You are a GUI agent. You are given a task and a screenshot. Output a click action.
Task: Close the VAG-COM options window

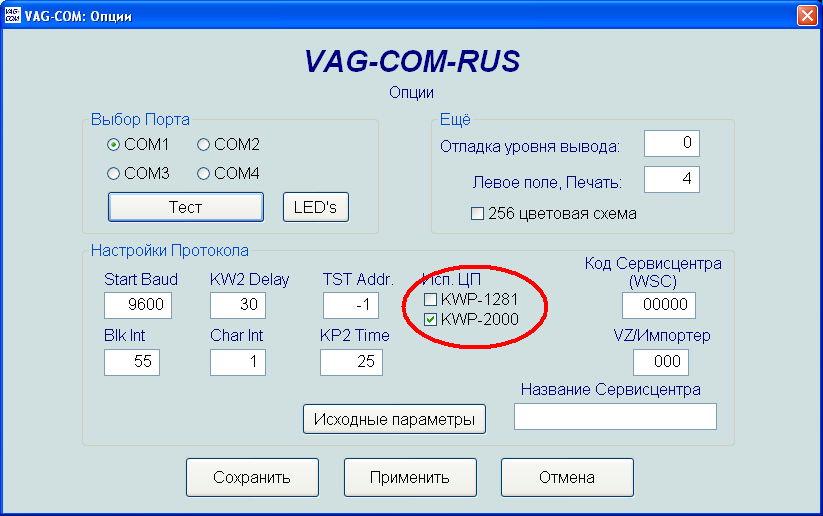tap(806, 16)
